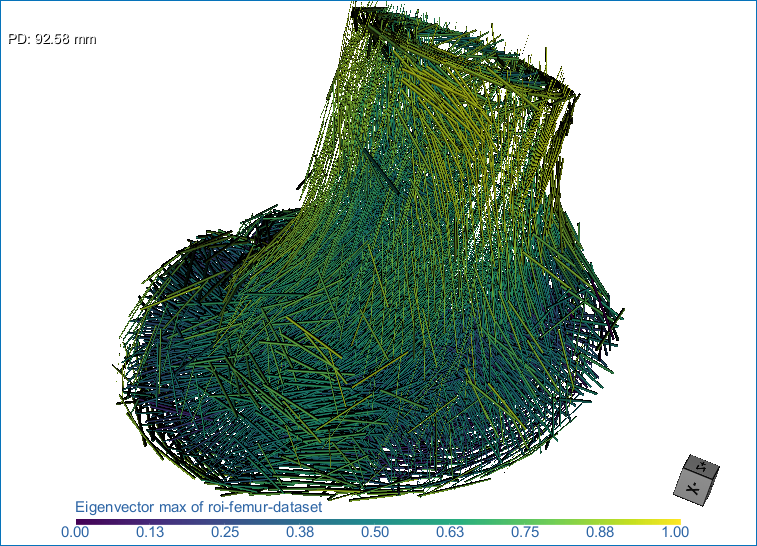Click the Z+ face of the orientation cube
The width and height of the screenshot is (757, 546).
coord(703,465)
